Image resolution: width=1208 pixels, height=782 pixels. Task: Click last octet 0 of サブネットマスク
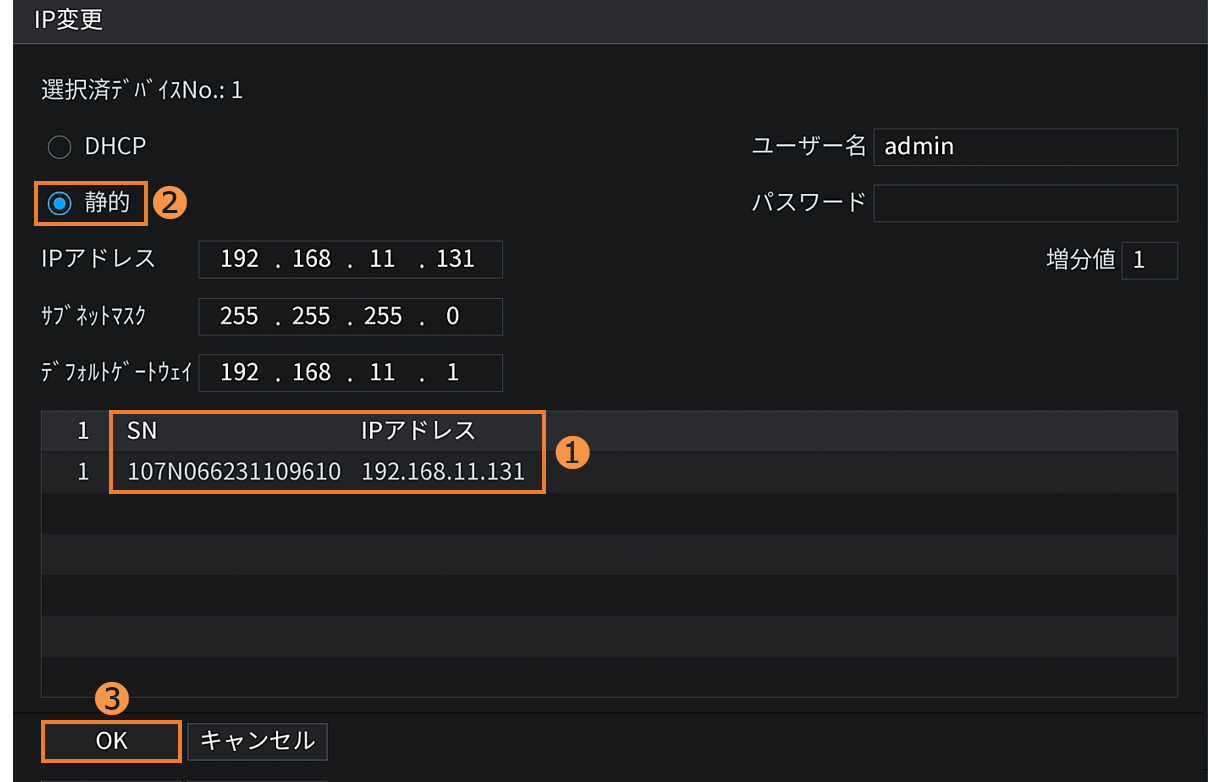453,317
